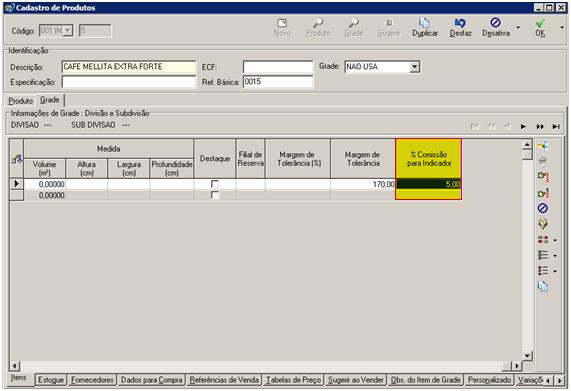The image size is (571, 391).
Task: Switch to the Itens bottom tab
Action: (x=18, y=378)
